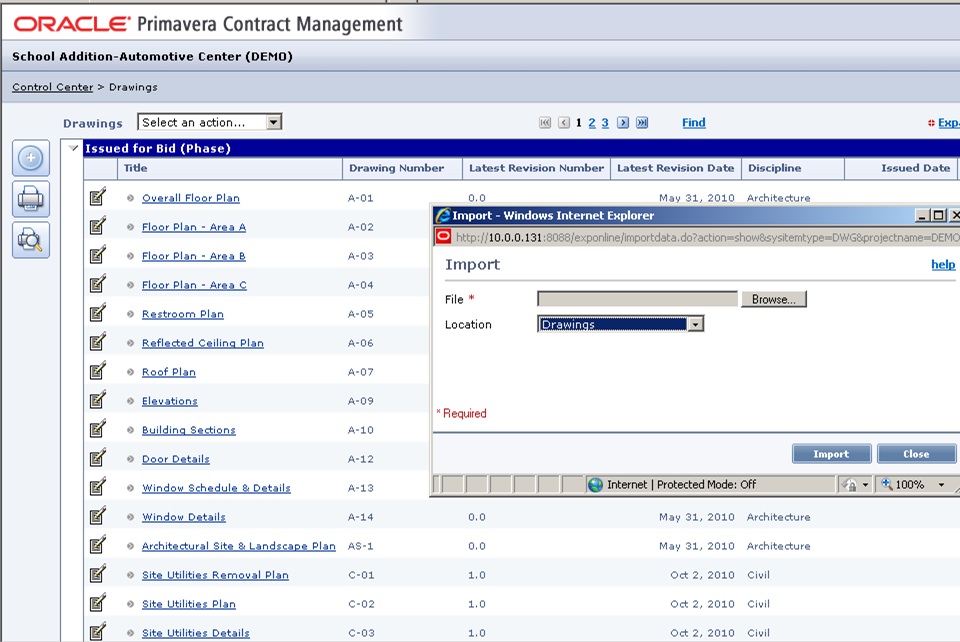Click edit icon for Roof Plan row
960x642 pixels.
[97, 371]
